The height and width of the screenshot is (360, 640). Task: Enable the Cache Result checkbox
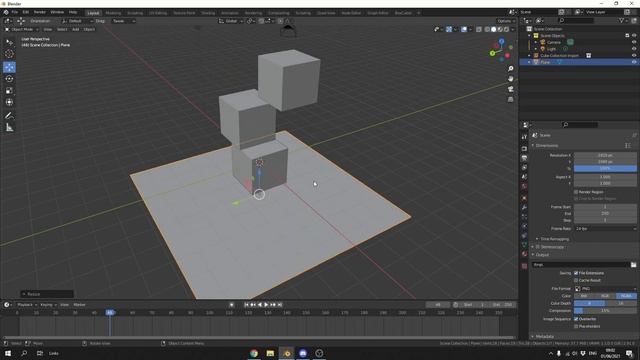coord(576,280)
